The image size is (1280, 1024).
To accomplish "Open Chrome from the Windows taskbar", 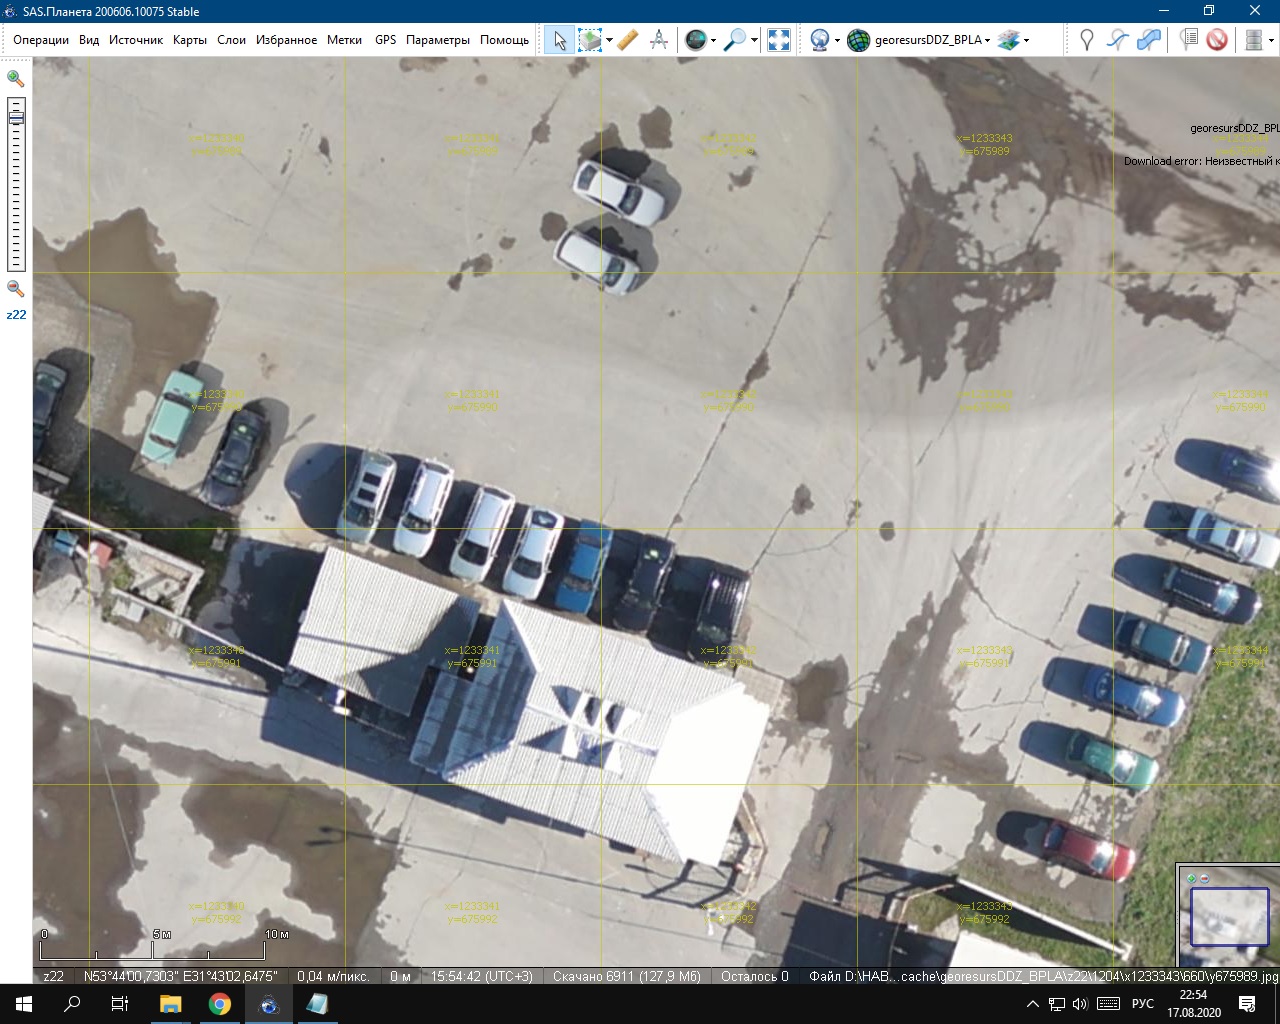I will coord(220,1004).
